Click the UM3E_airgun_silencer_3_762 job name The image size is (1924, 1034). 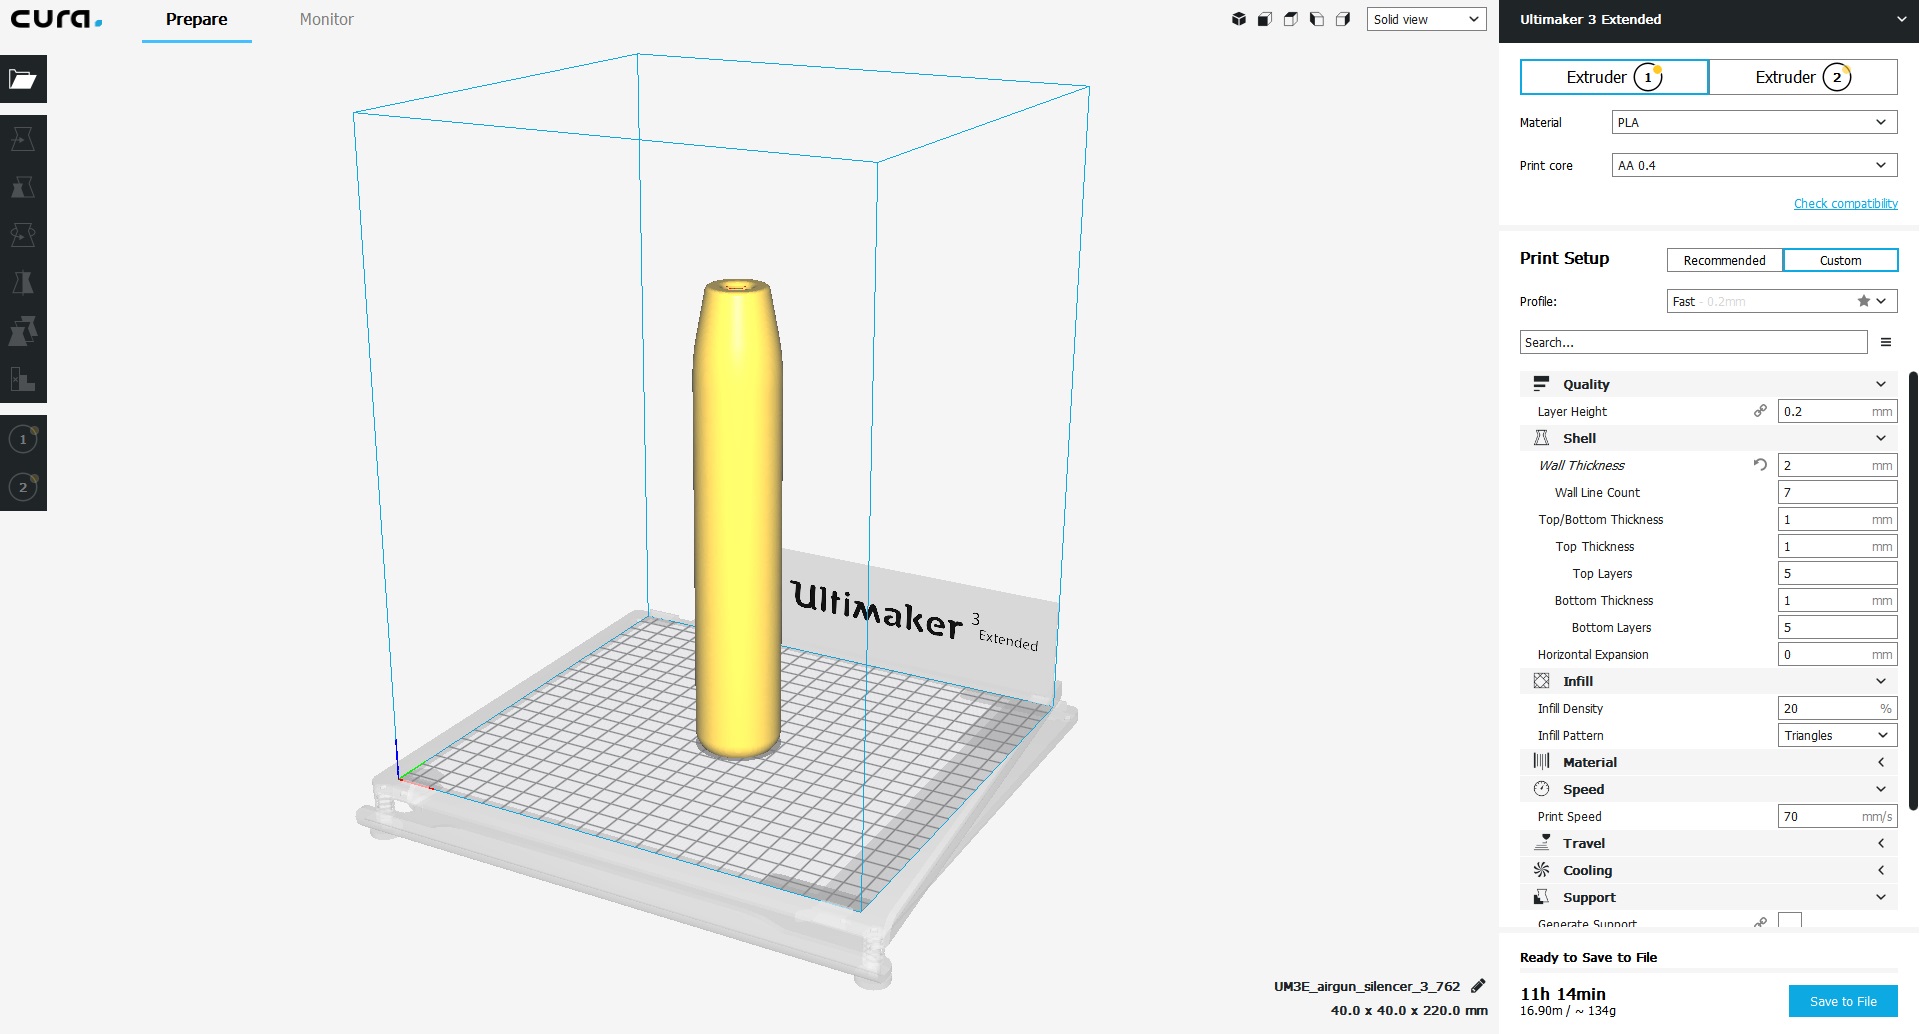pyautogui.click(x=1366, y=986)
